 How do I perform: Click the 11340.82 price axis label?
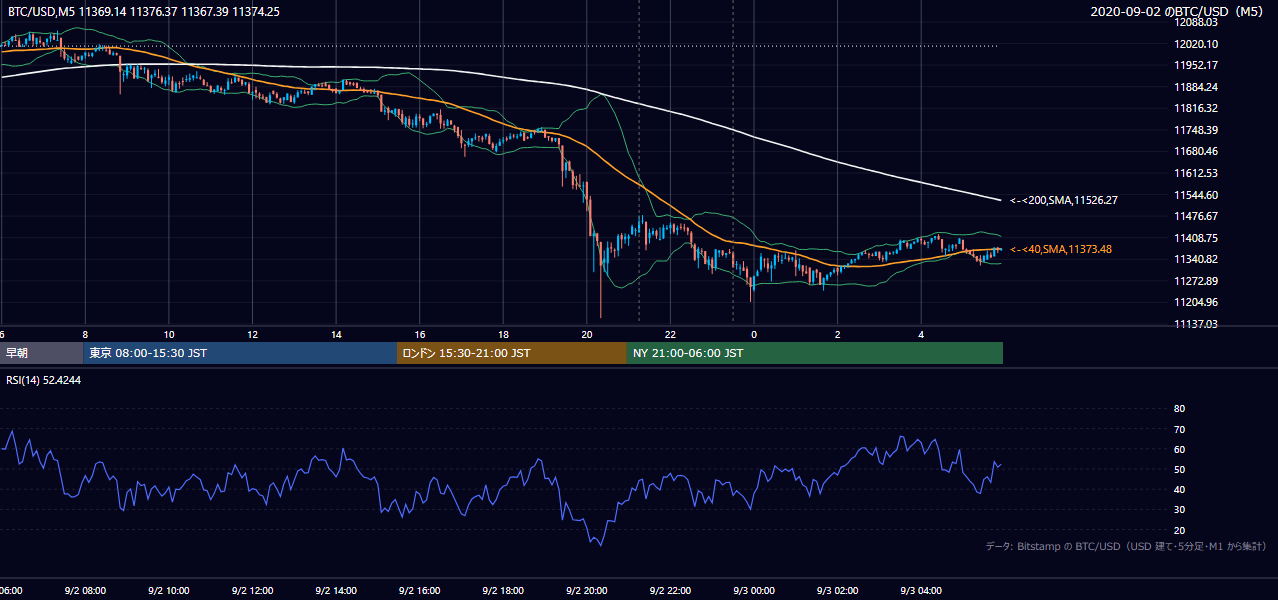click(1196, 259)
